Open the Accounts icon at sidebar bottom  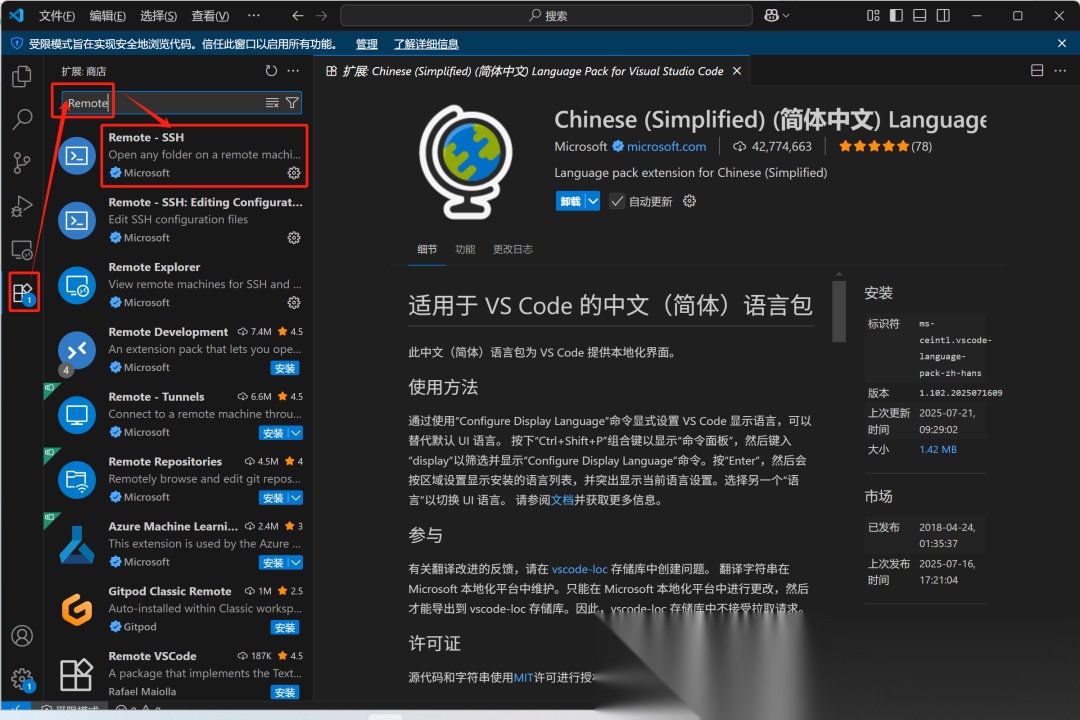(22, 635)
